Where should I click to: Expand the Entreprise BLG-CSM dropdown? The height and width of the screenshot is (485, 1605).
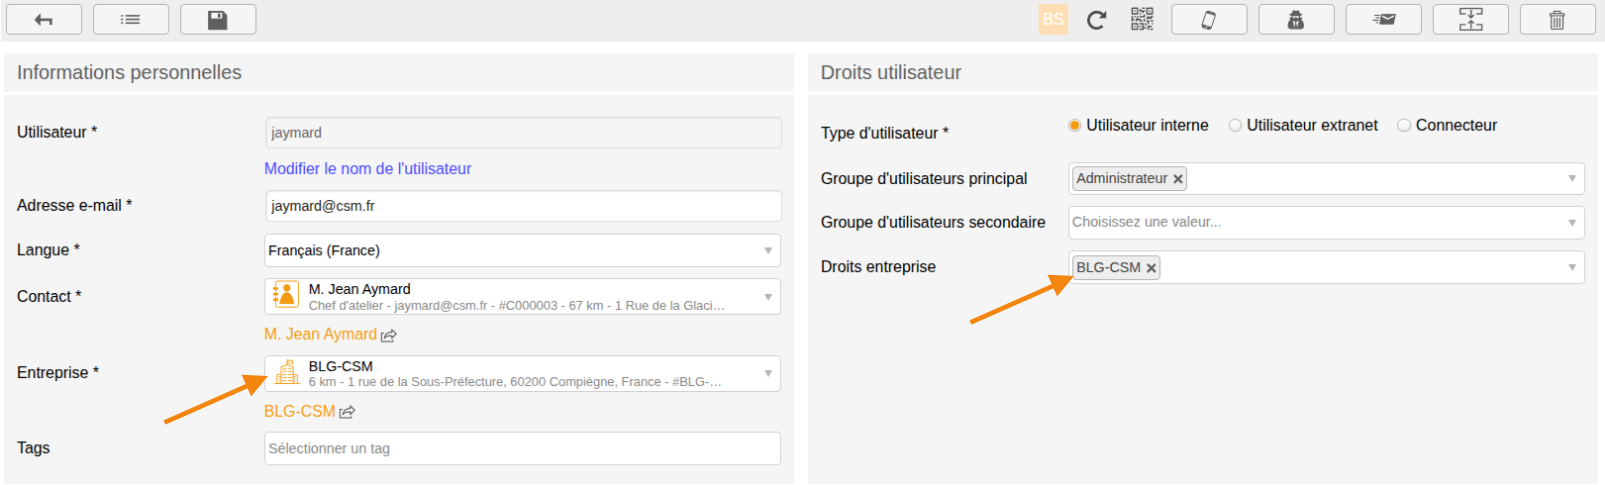pyautogui.click(x=523, y=373)
